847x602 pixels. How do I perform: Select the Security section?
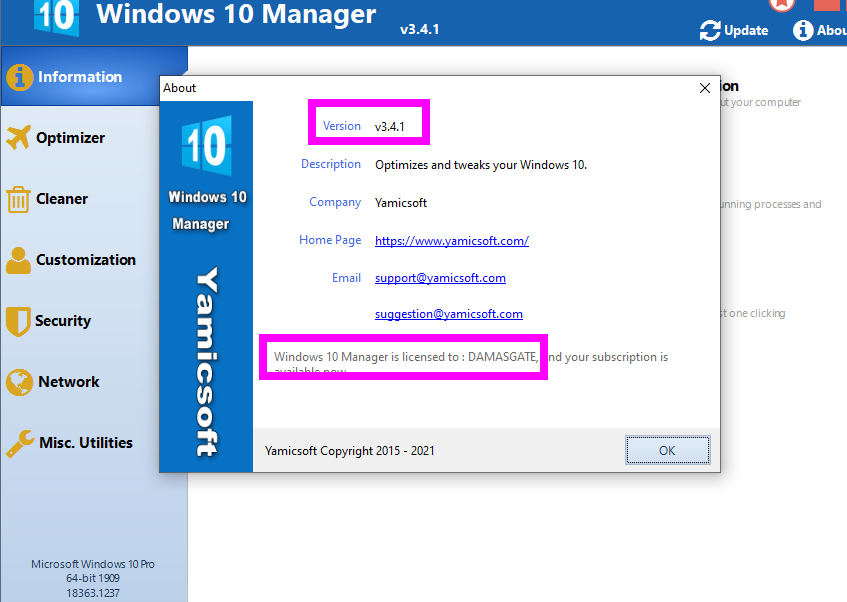pyautogui.click(x=63, y=321)
